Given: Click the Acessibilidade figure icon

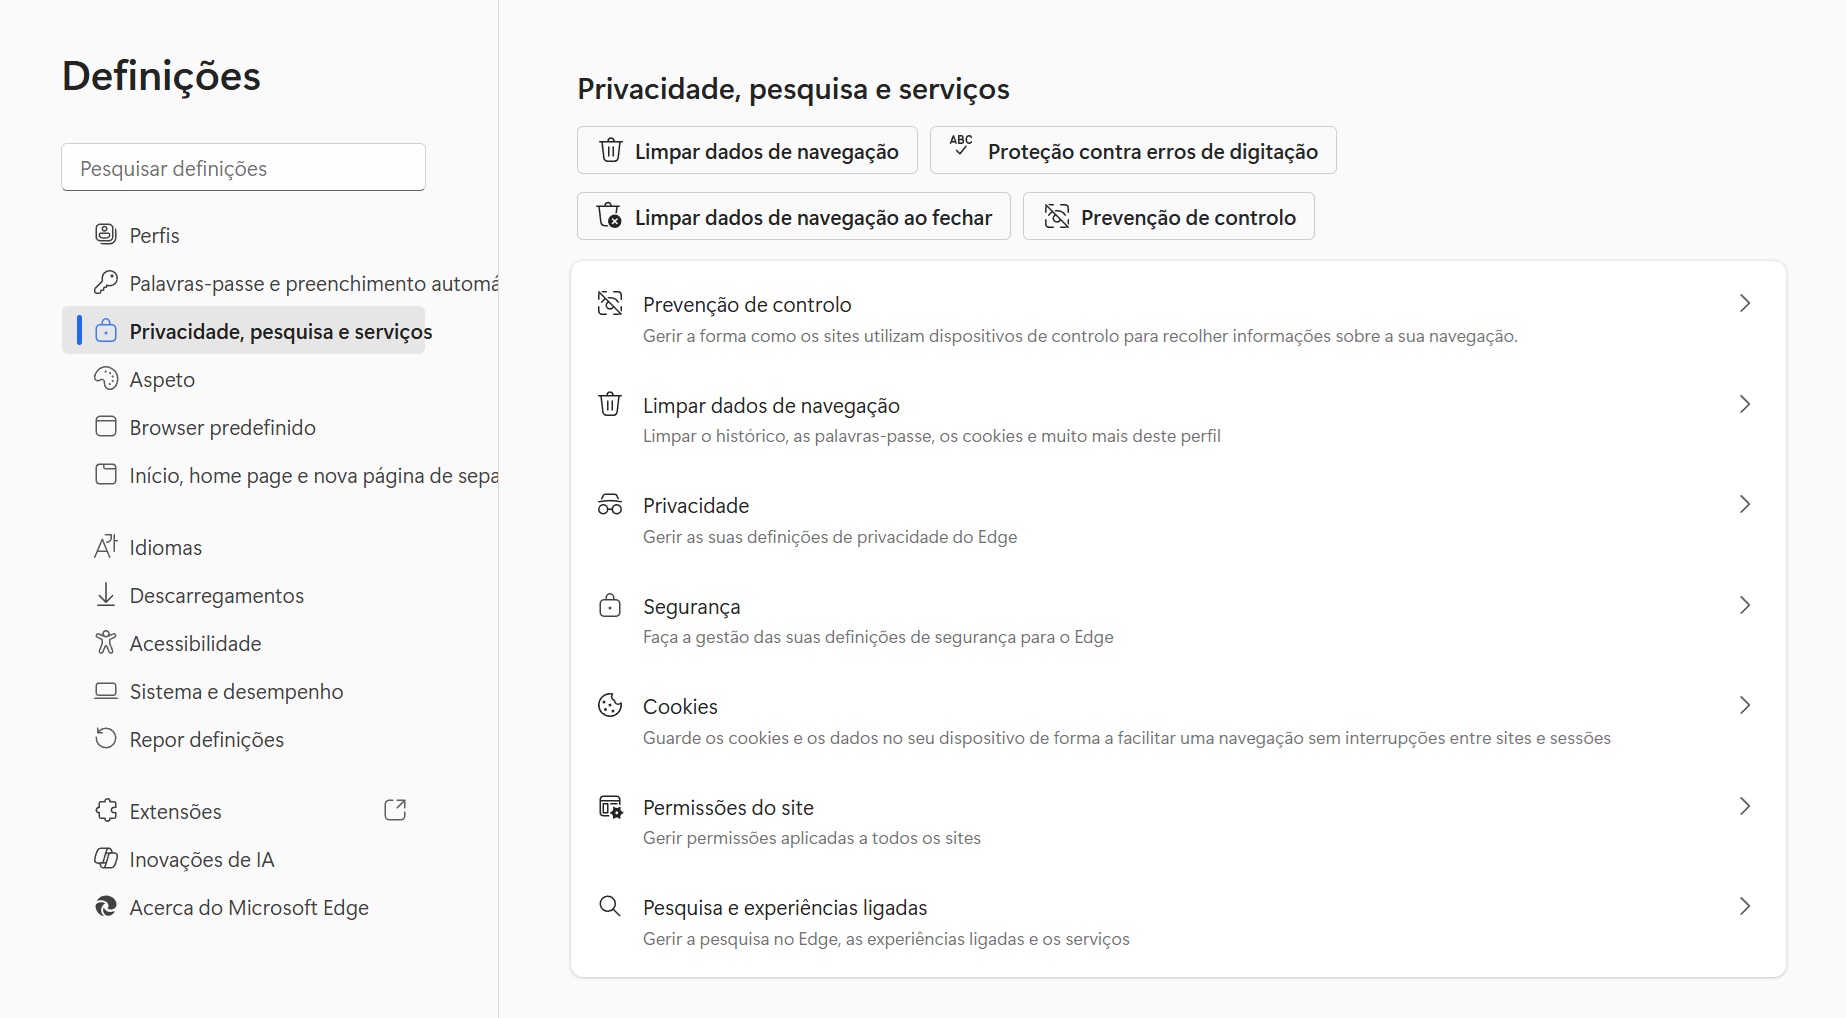Looking at the screenshot, I should (x=105, y=643).
